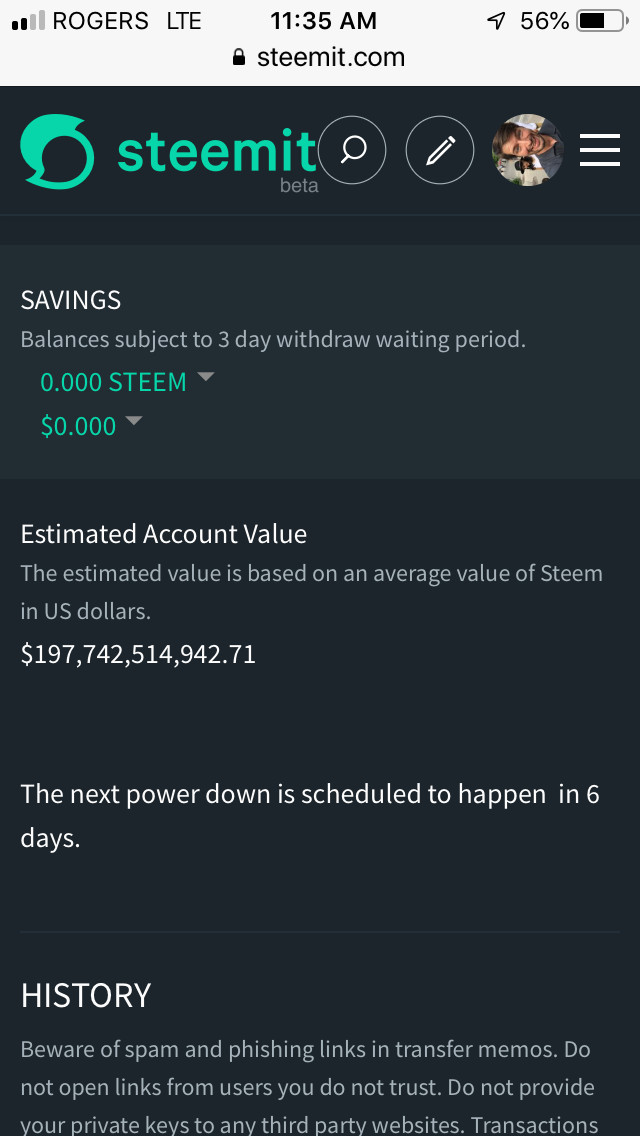Tap the steemit.com address bar
This screenshot has height=1136, width=640.
click(330, 58)
